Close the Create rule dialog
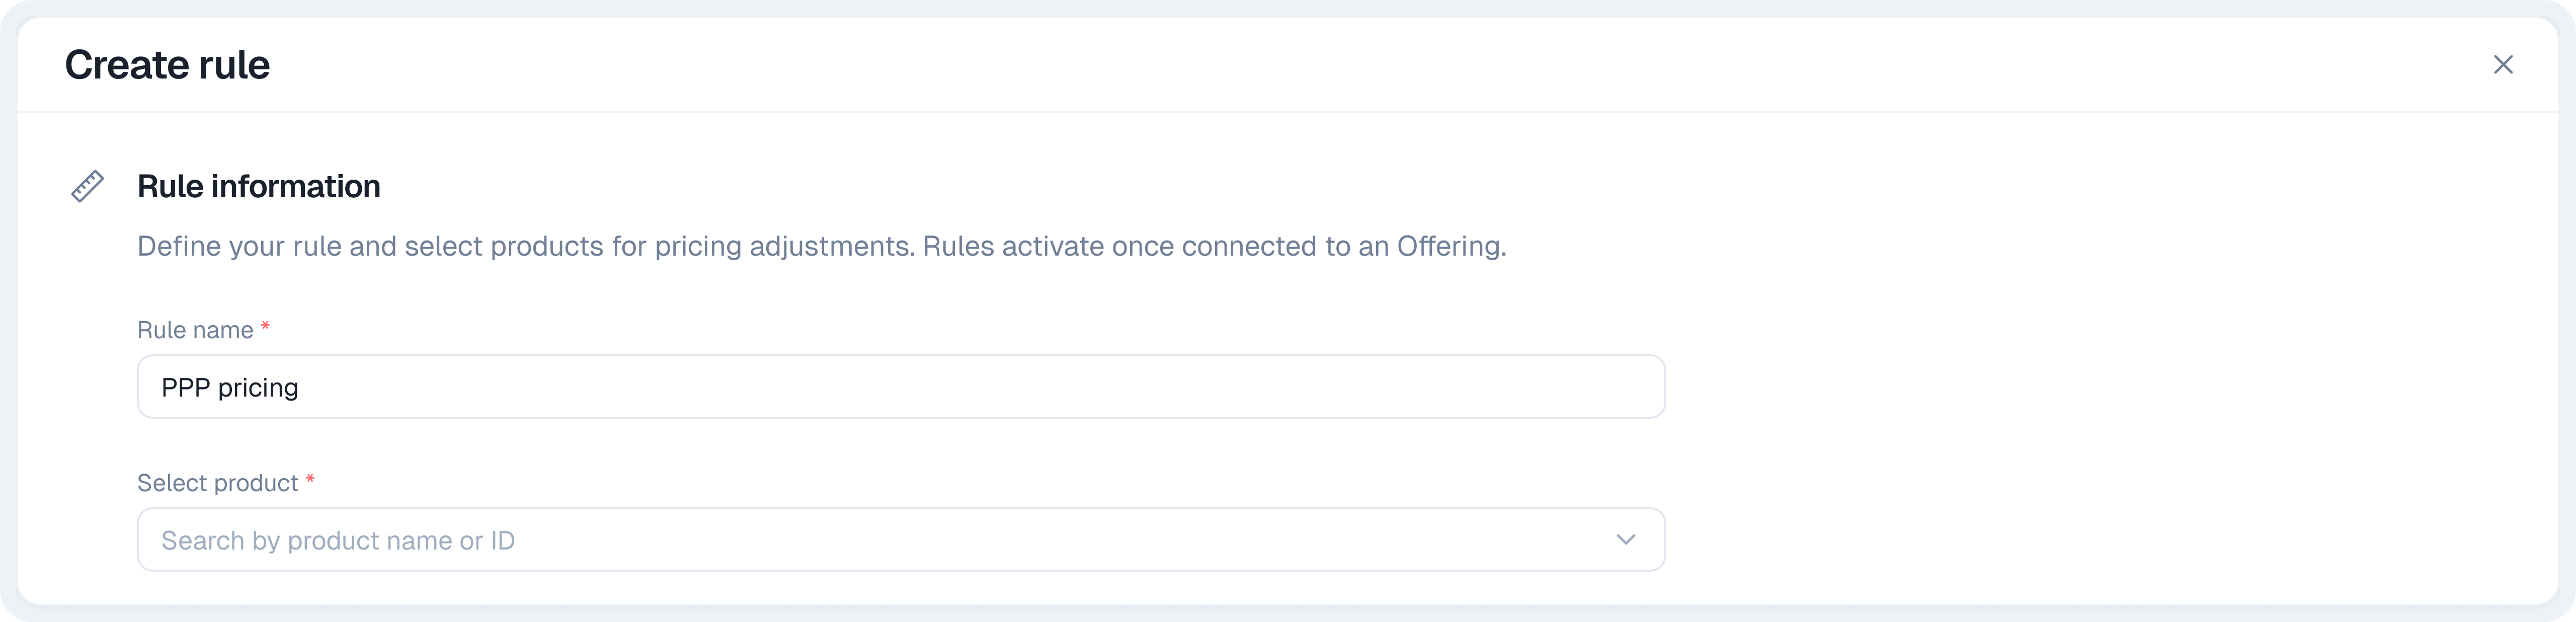 (x=2502, y=65)
